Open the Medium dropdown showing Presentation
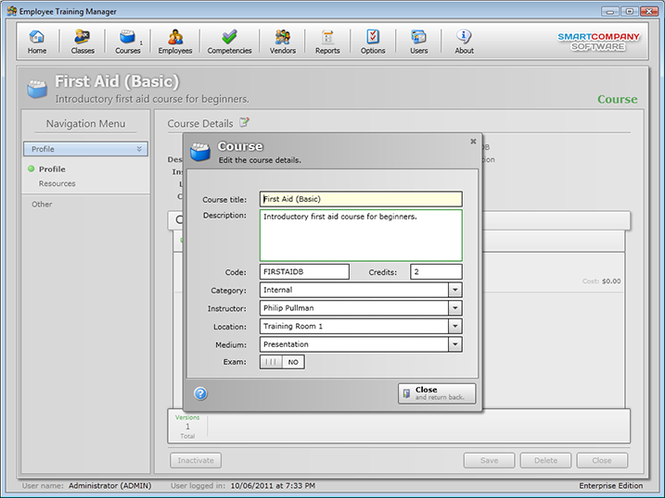Viewport: 665px width, 498px height. click(x=455, y=344)
